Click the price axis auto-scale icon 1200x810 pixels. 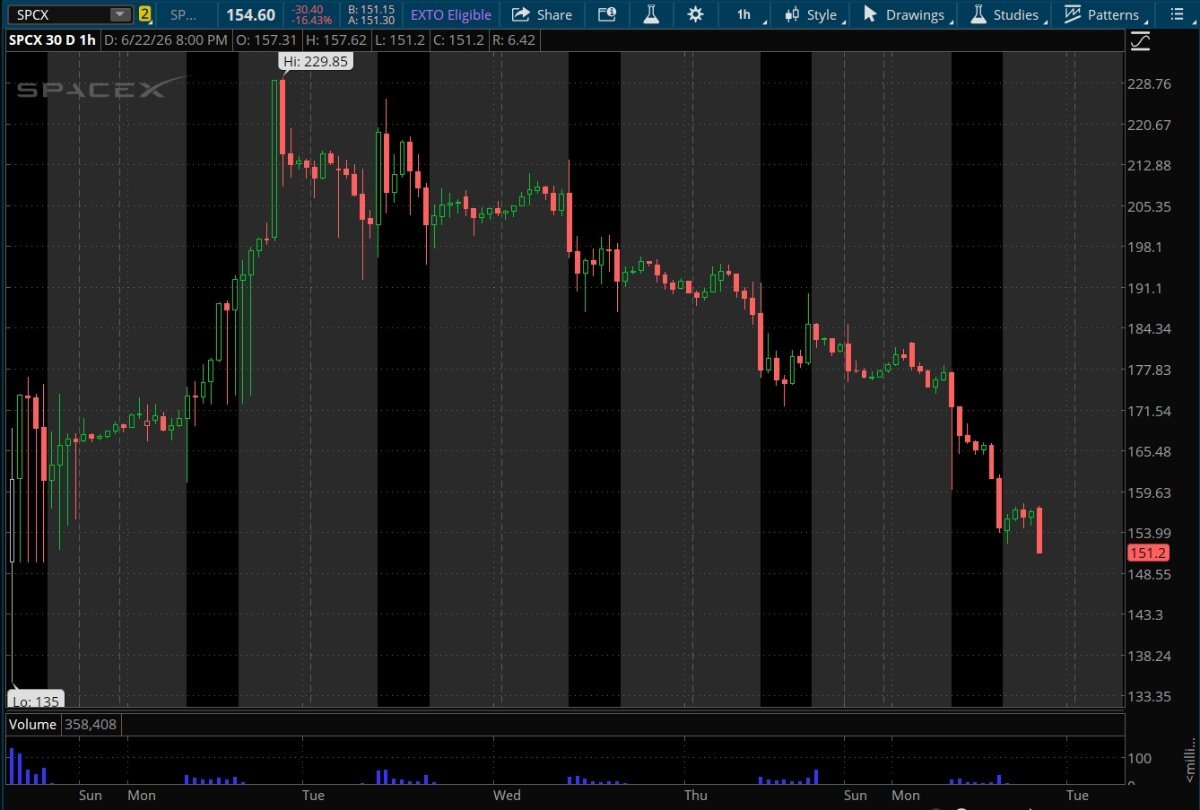pyautogui.click(x=1140, y=41)
